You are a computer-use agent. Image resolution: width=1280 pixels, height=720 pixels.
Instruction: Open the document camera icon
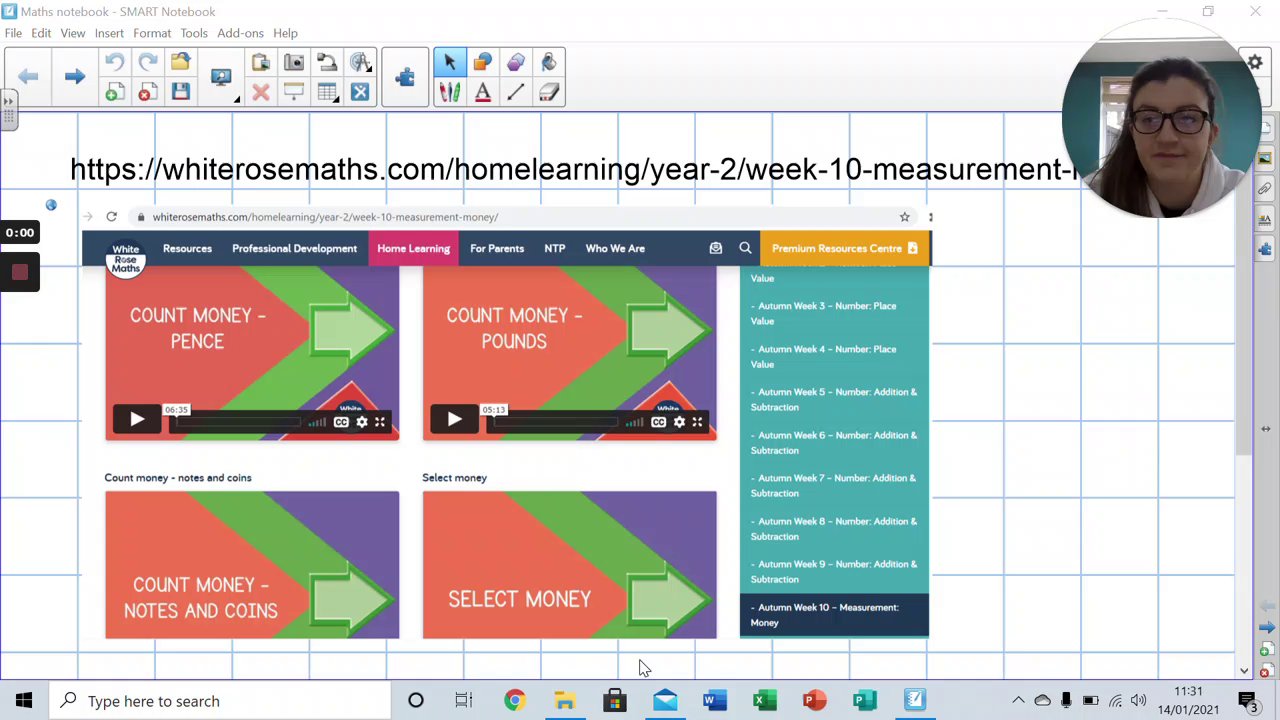pyautogui.click(x=326, y=63)
